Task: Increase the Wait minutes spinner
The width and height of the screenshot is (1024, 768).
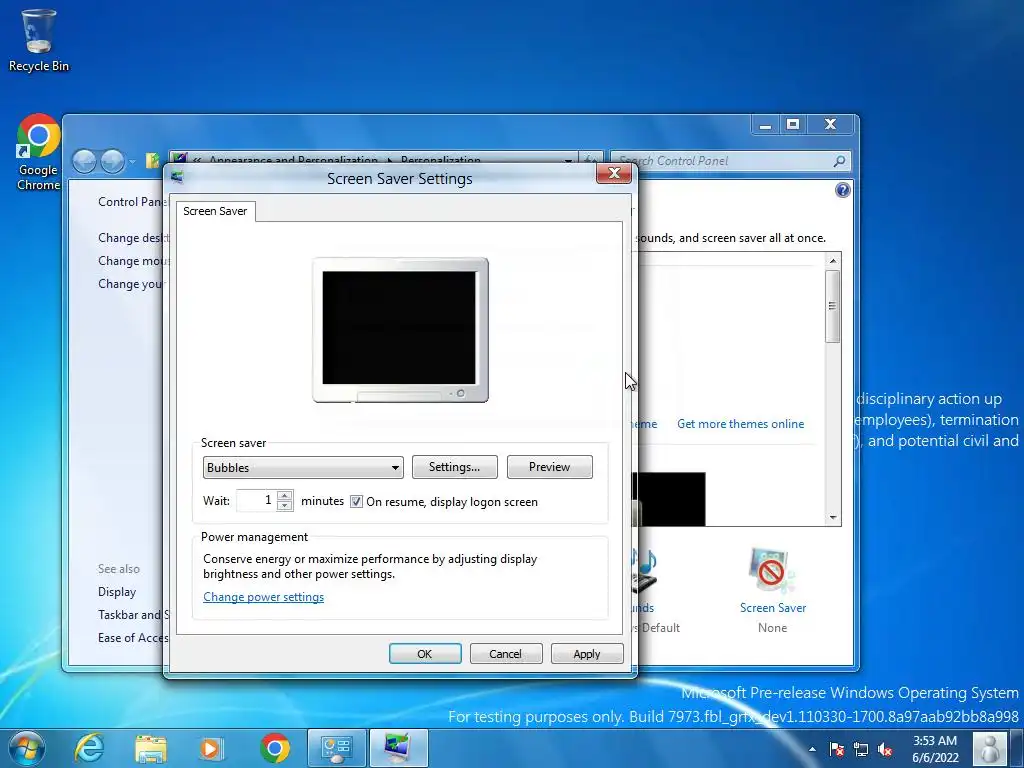Action: tap(284, 496)
